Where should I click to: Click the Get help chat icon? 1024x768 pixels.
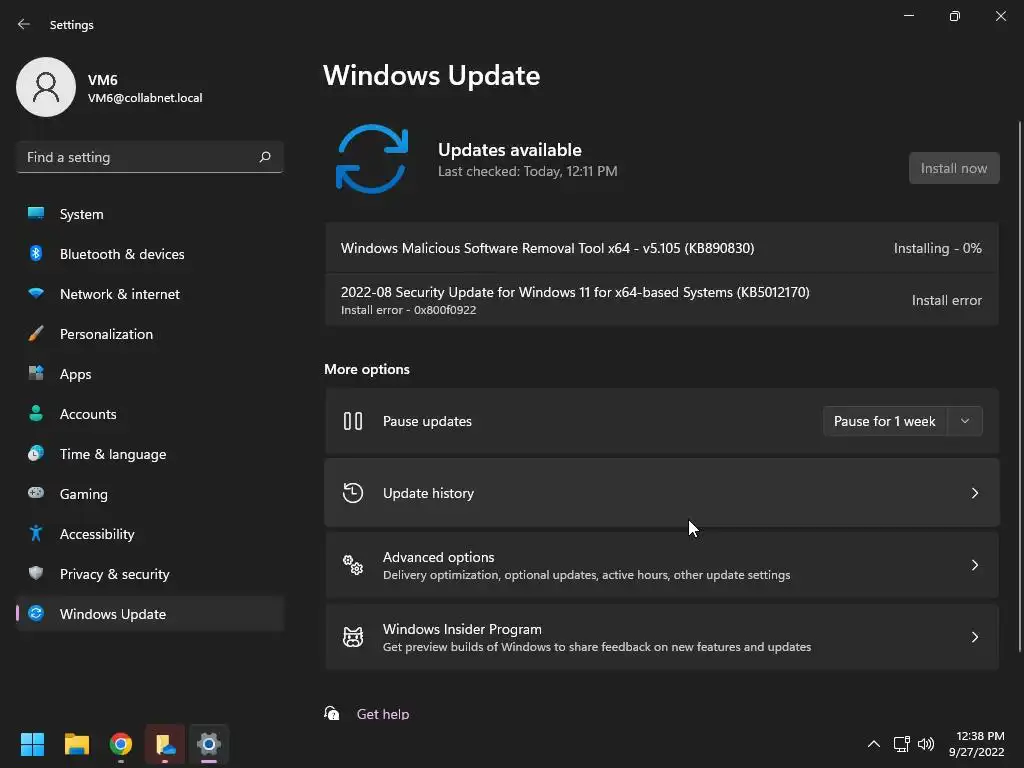tap(332, 713)
